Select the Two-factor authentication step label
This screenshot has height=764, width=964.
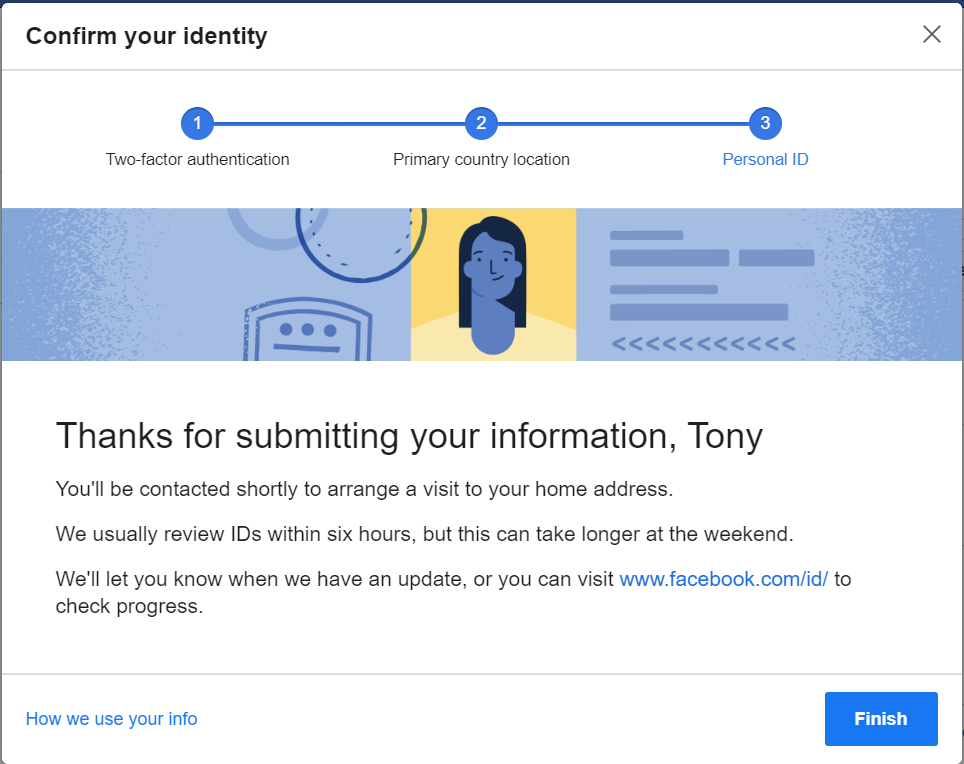[x=197, y=159]
